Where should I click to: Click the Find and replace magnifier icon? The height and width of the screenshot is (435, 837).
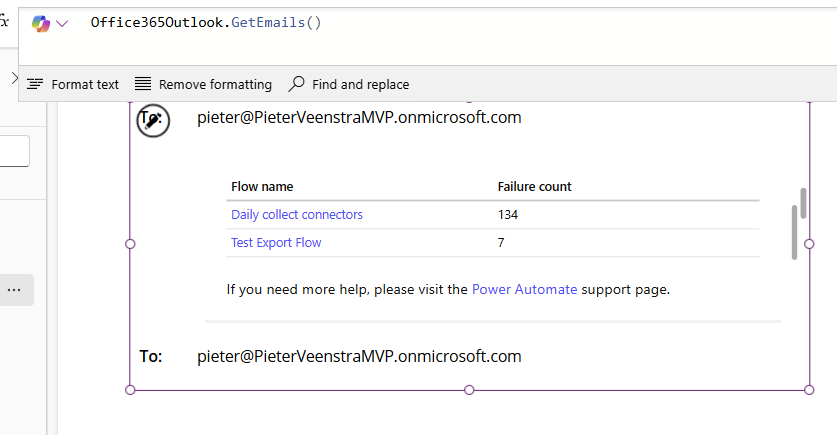pos(296,84)
